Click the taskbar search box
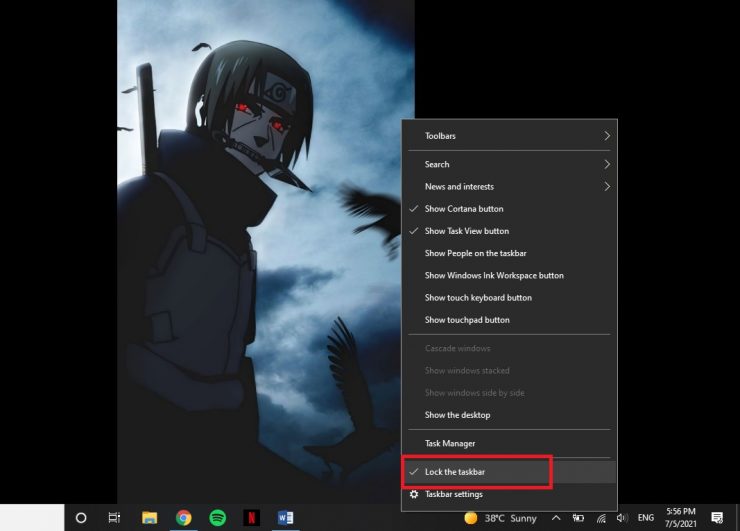Image resolution: width=740 pixels, height=531 pixels. click(x=32, y=518)
